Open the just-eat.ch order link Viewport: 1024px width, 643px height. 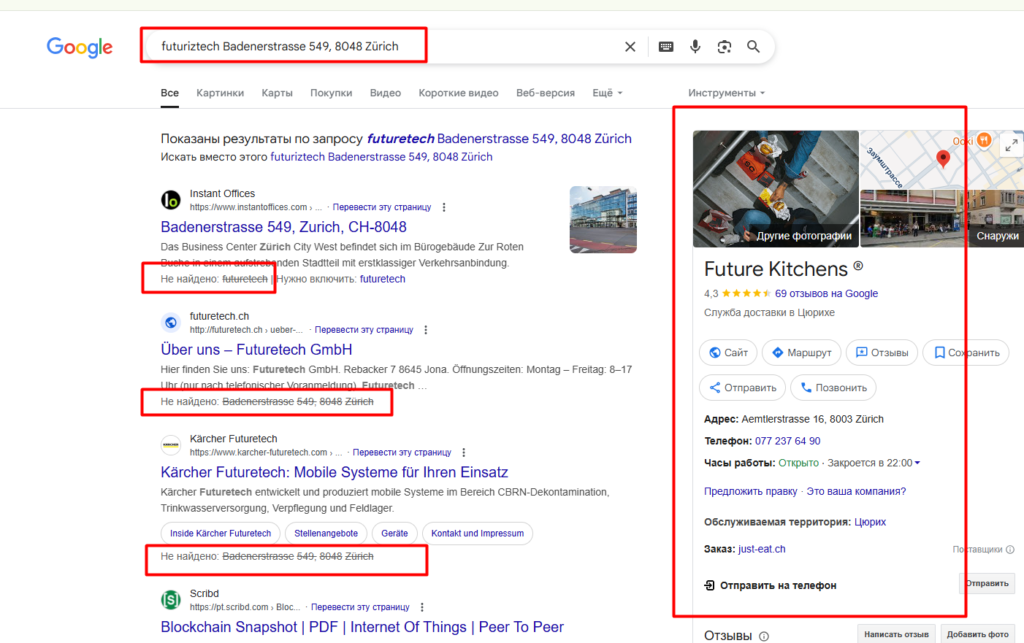(x=761, y=549)
